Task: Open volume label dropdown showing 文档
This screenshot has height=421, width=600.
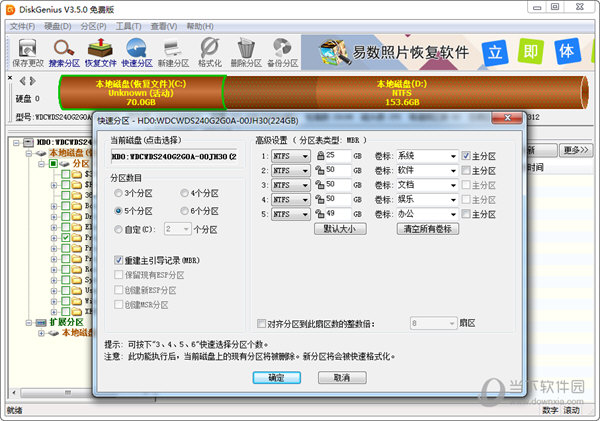Action: (453, 185)
